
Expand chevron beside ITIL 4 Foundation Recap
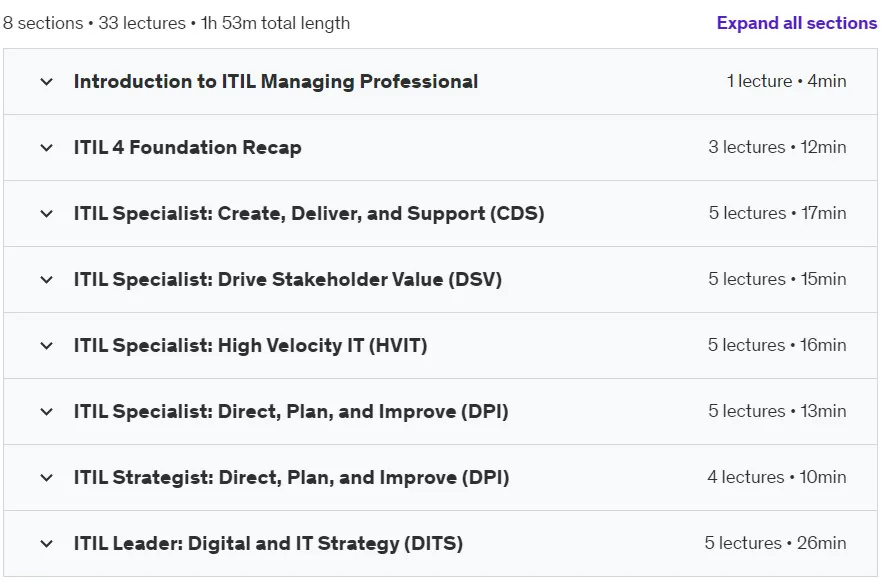point(47,148)
